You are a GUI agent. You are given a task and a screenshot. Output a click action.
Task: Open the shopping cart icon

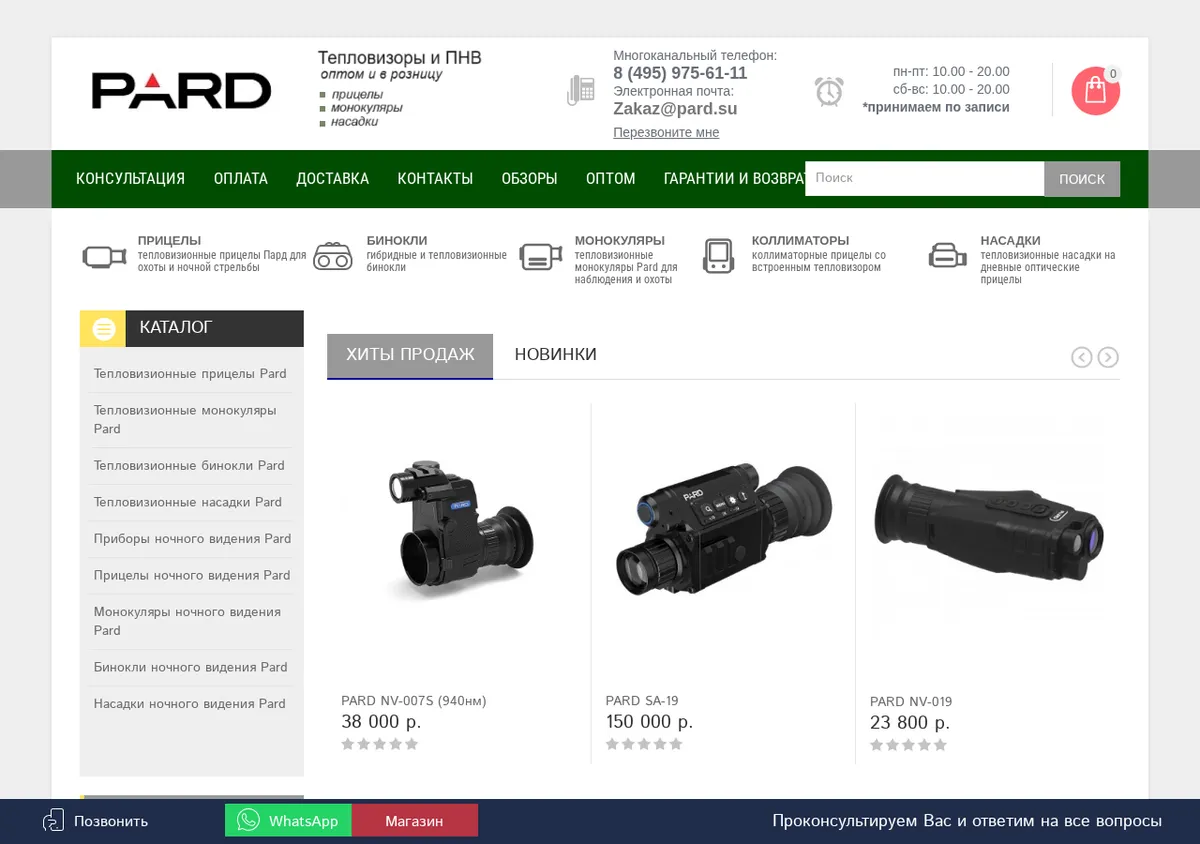click(1095, 91)
